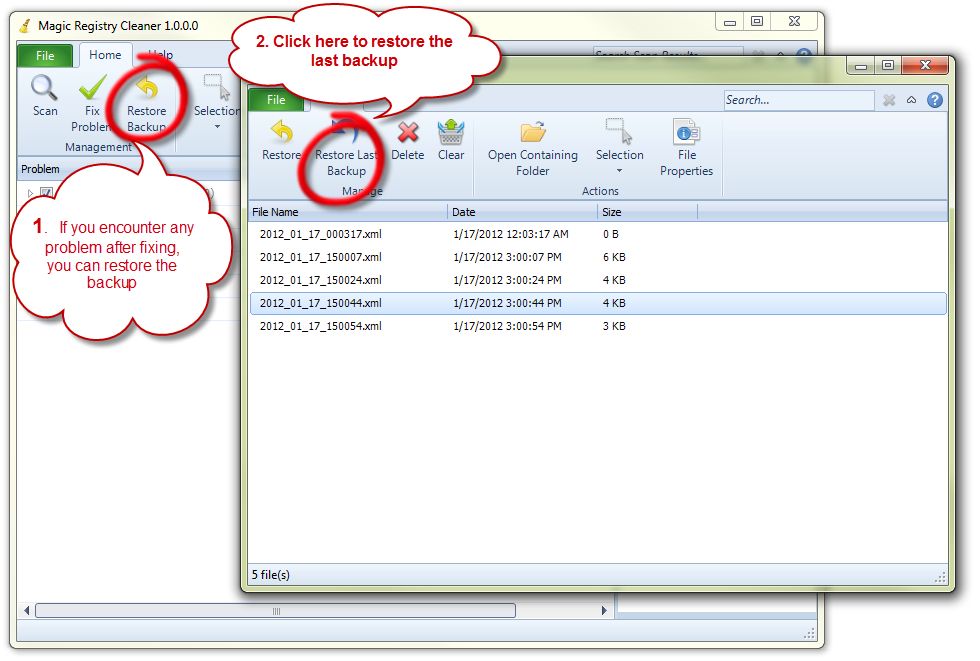The image size is (980, 661).
Task: Sort by the Size column header
Action: click(x=647, y=212)
